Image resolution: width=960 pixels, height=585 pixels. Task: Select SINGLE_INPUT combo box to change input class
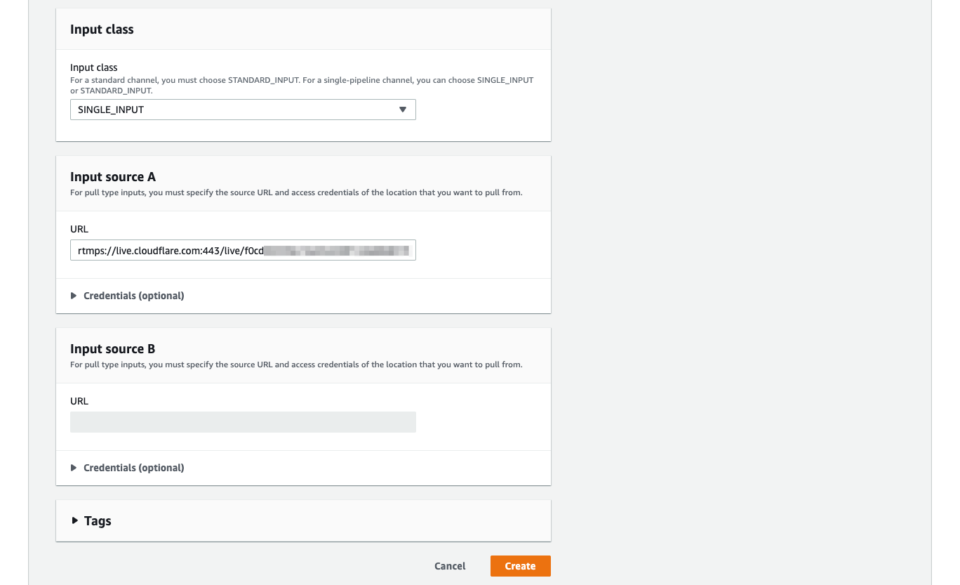point(242,109)
